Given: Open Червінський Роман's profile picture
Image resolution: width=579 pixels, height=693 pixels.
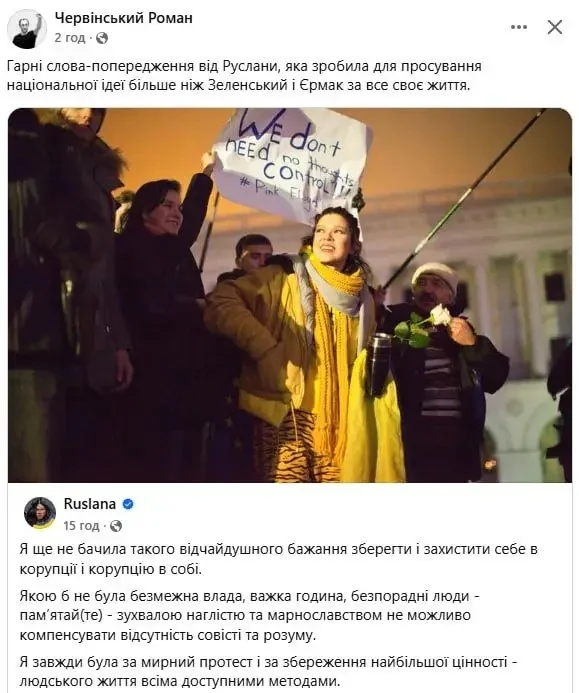Looking at the screenshot, I should 27,29.
